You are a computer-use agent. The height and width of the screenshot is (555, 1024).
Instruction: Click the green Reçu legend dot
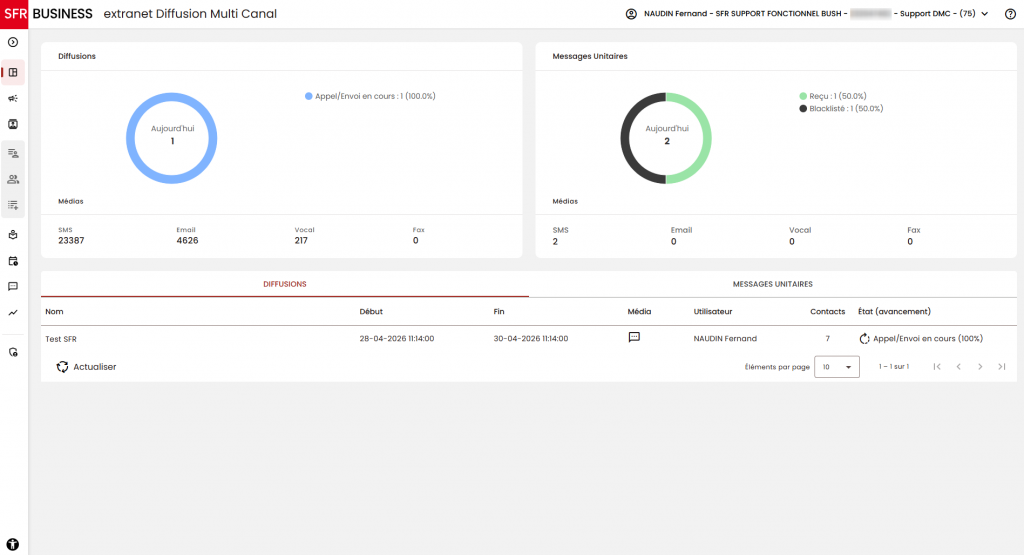pos(803,96)
